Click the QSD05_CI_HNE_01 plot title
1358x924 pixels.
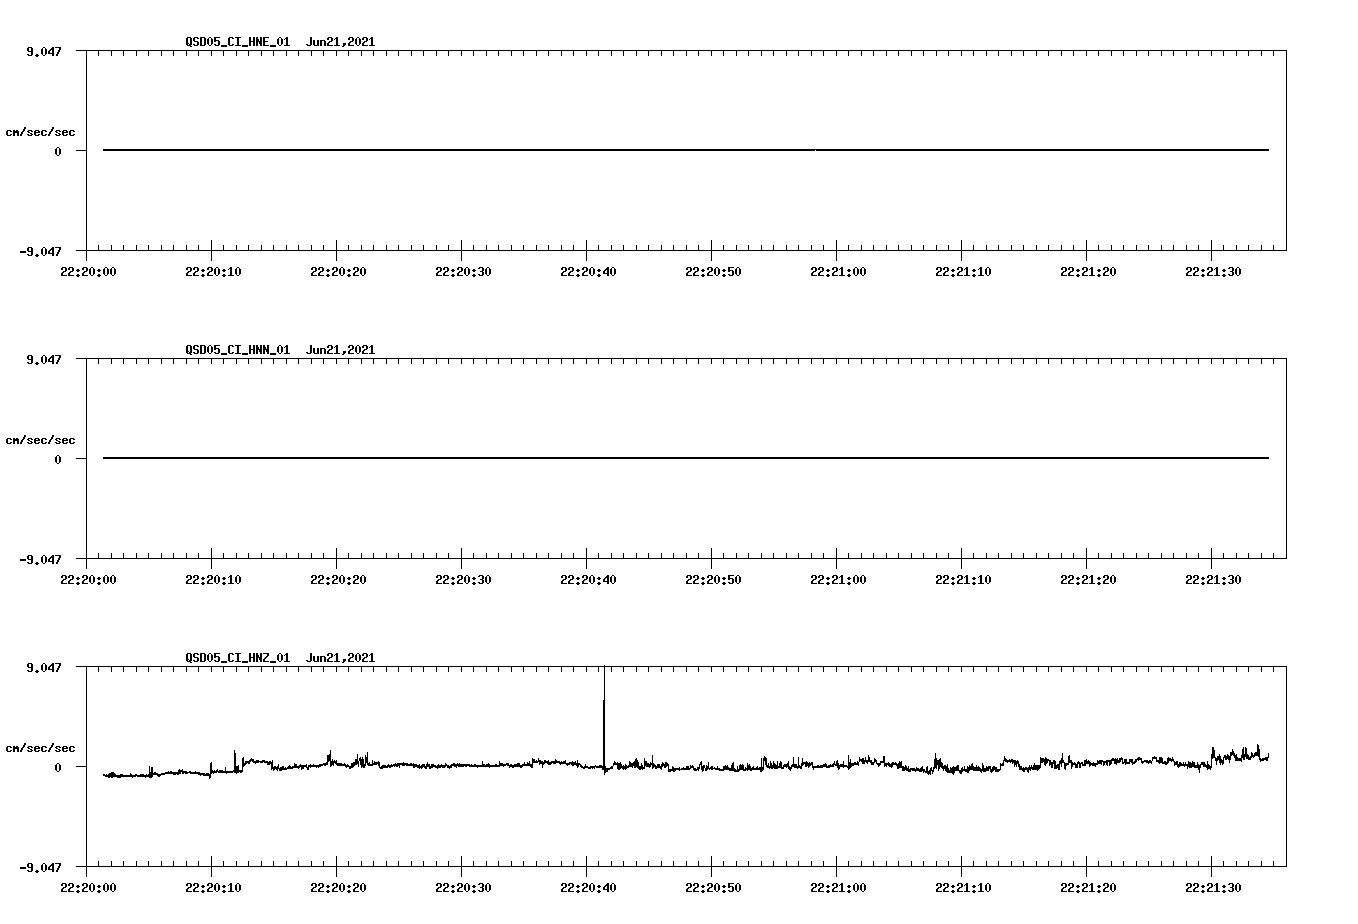280,42
